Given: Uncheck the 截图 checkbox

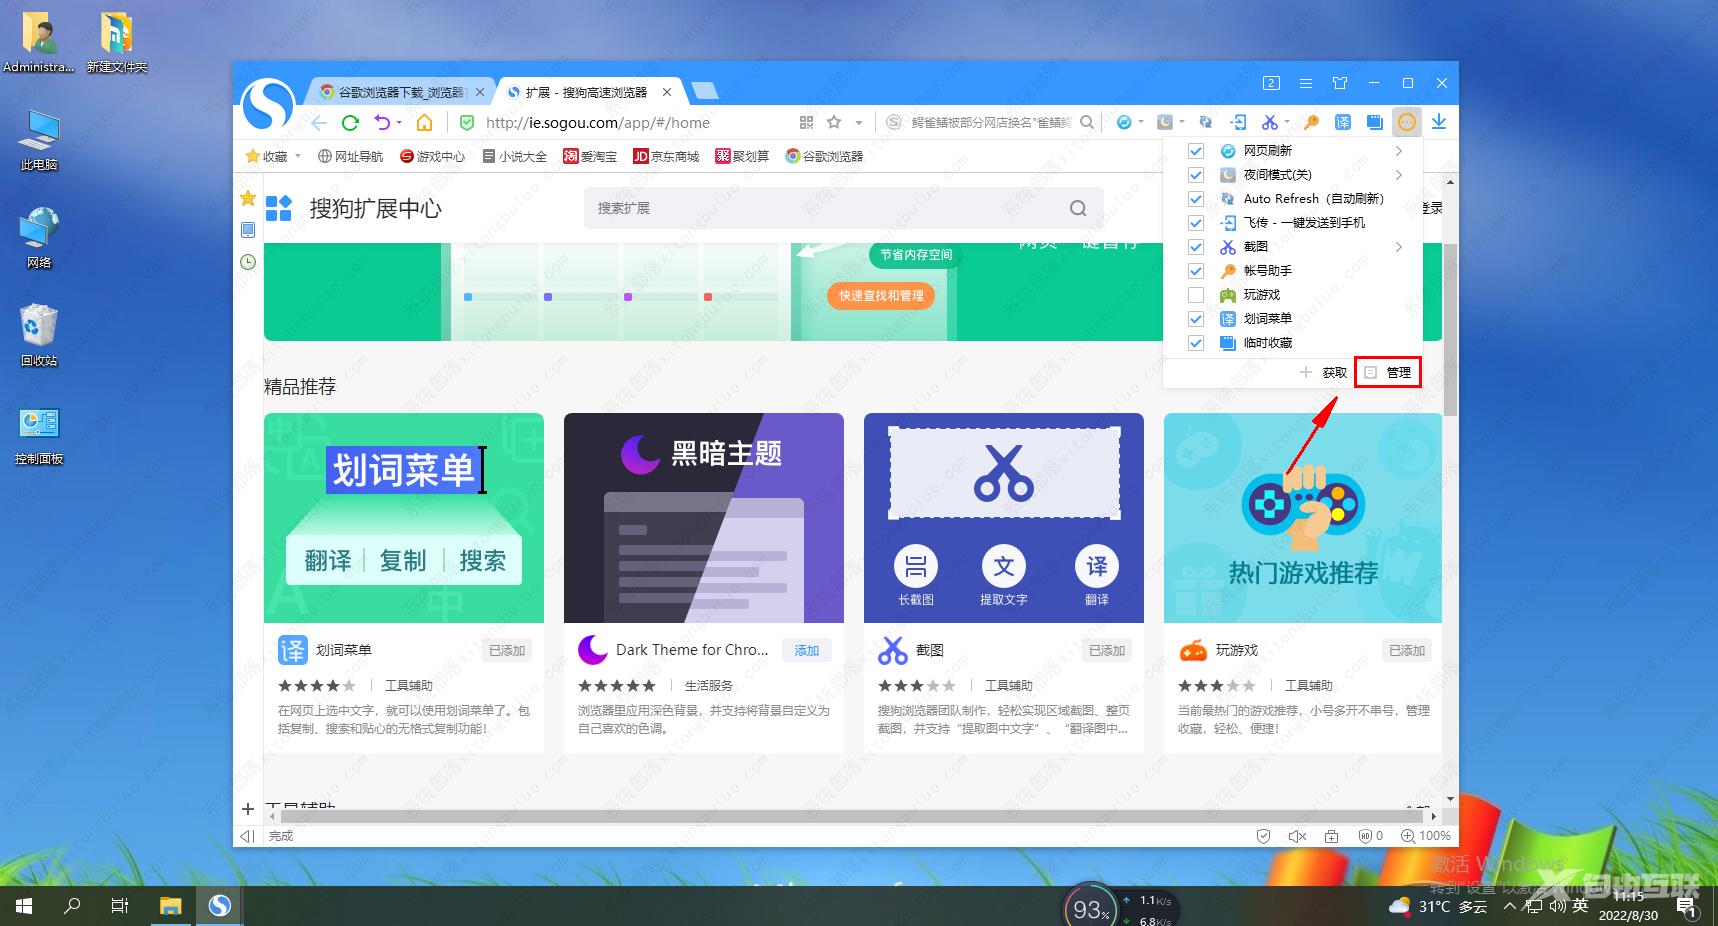Looking at the screenshot, I should [1196, 247].
